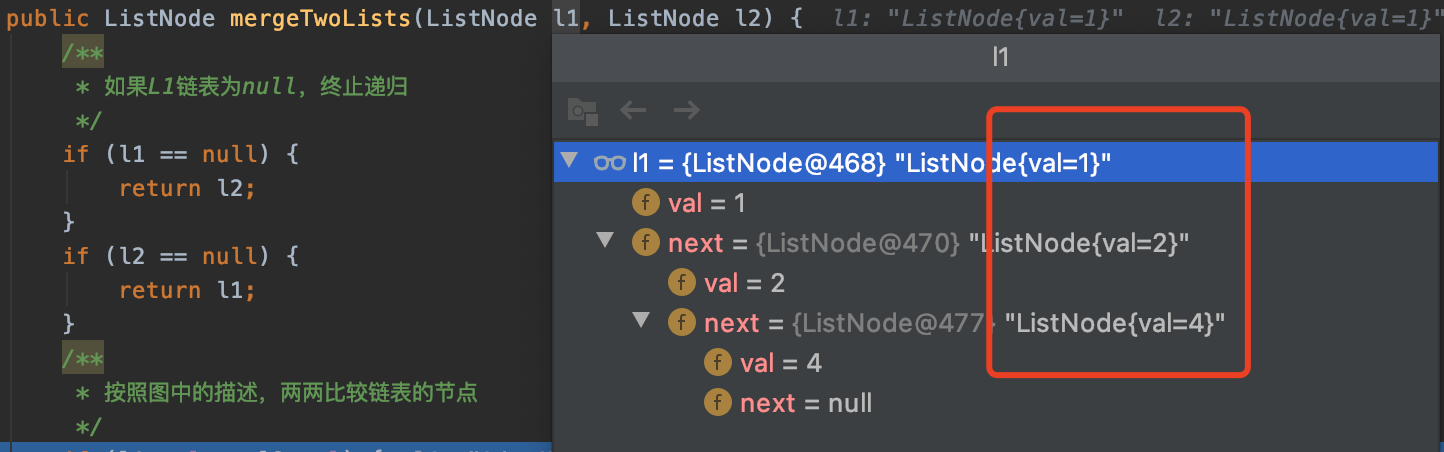Click the 'if (l2 == null)' line
The width and height of the screenshot is (1444, 452).
tap(180, 256)
